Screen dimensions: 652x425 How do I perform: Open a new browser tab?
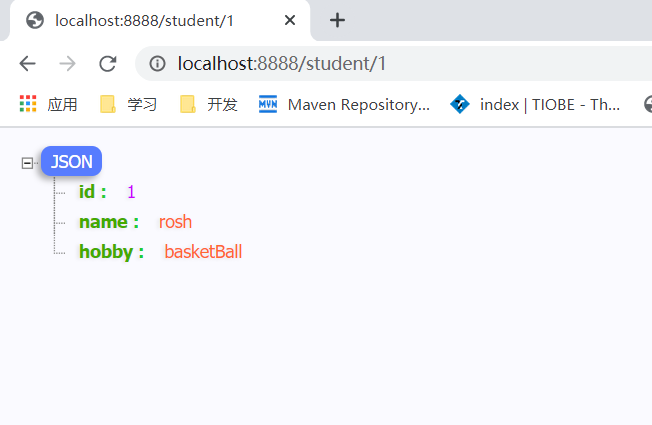click(337, 20)
